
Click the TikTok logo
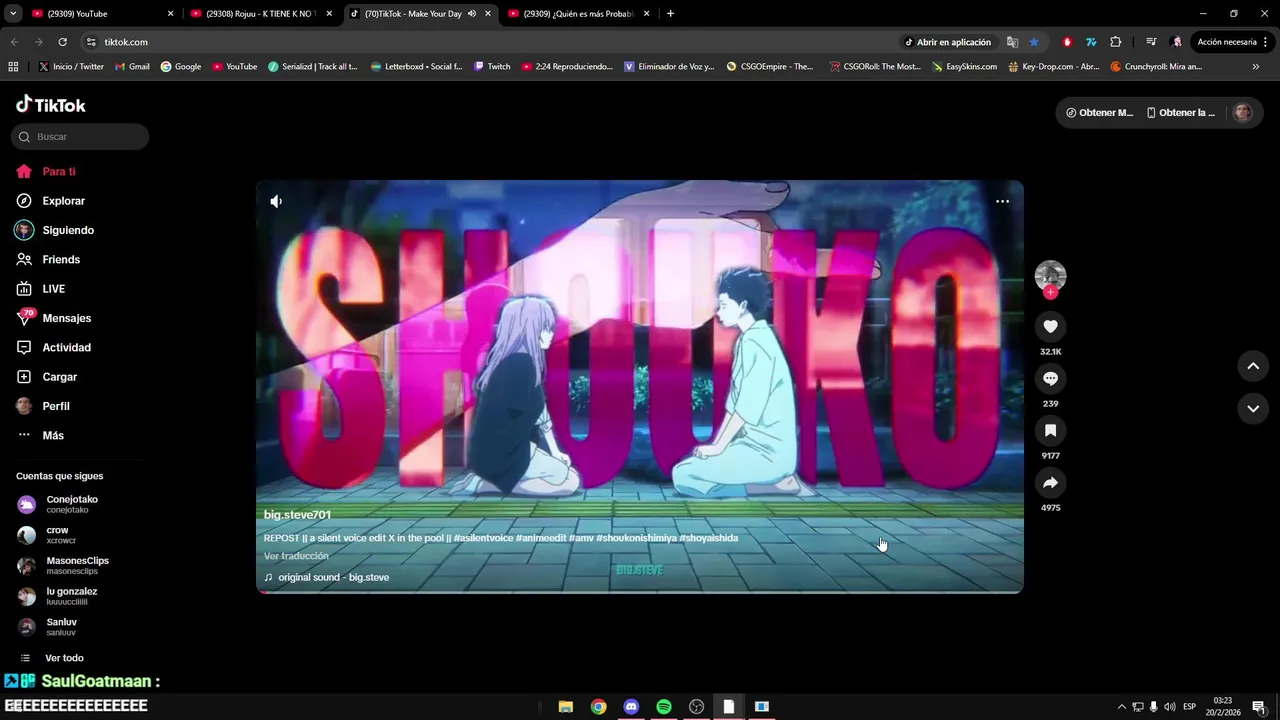[x=51, y=105]
